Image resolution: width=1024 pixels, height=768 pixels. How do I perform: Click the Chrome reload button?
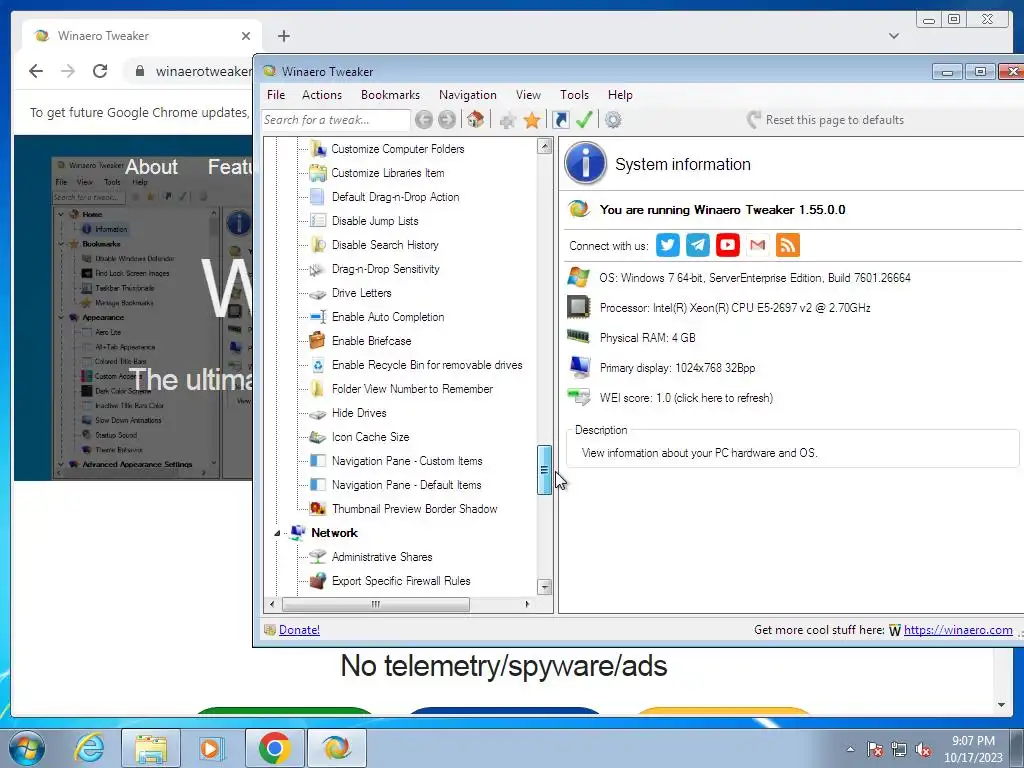pyautogui.click(x=100, y=71)
